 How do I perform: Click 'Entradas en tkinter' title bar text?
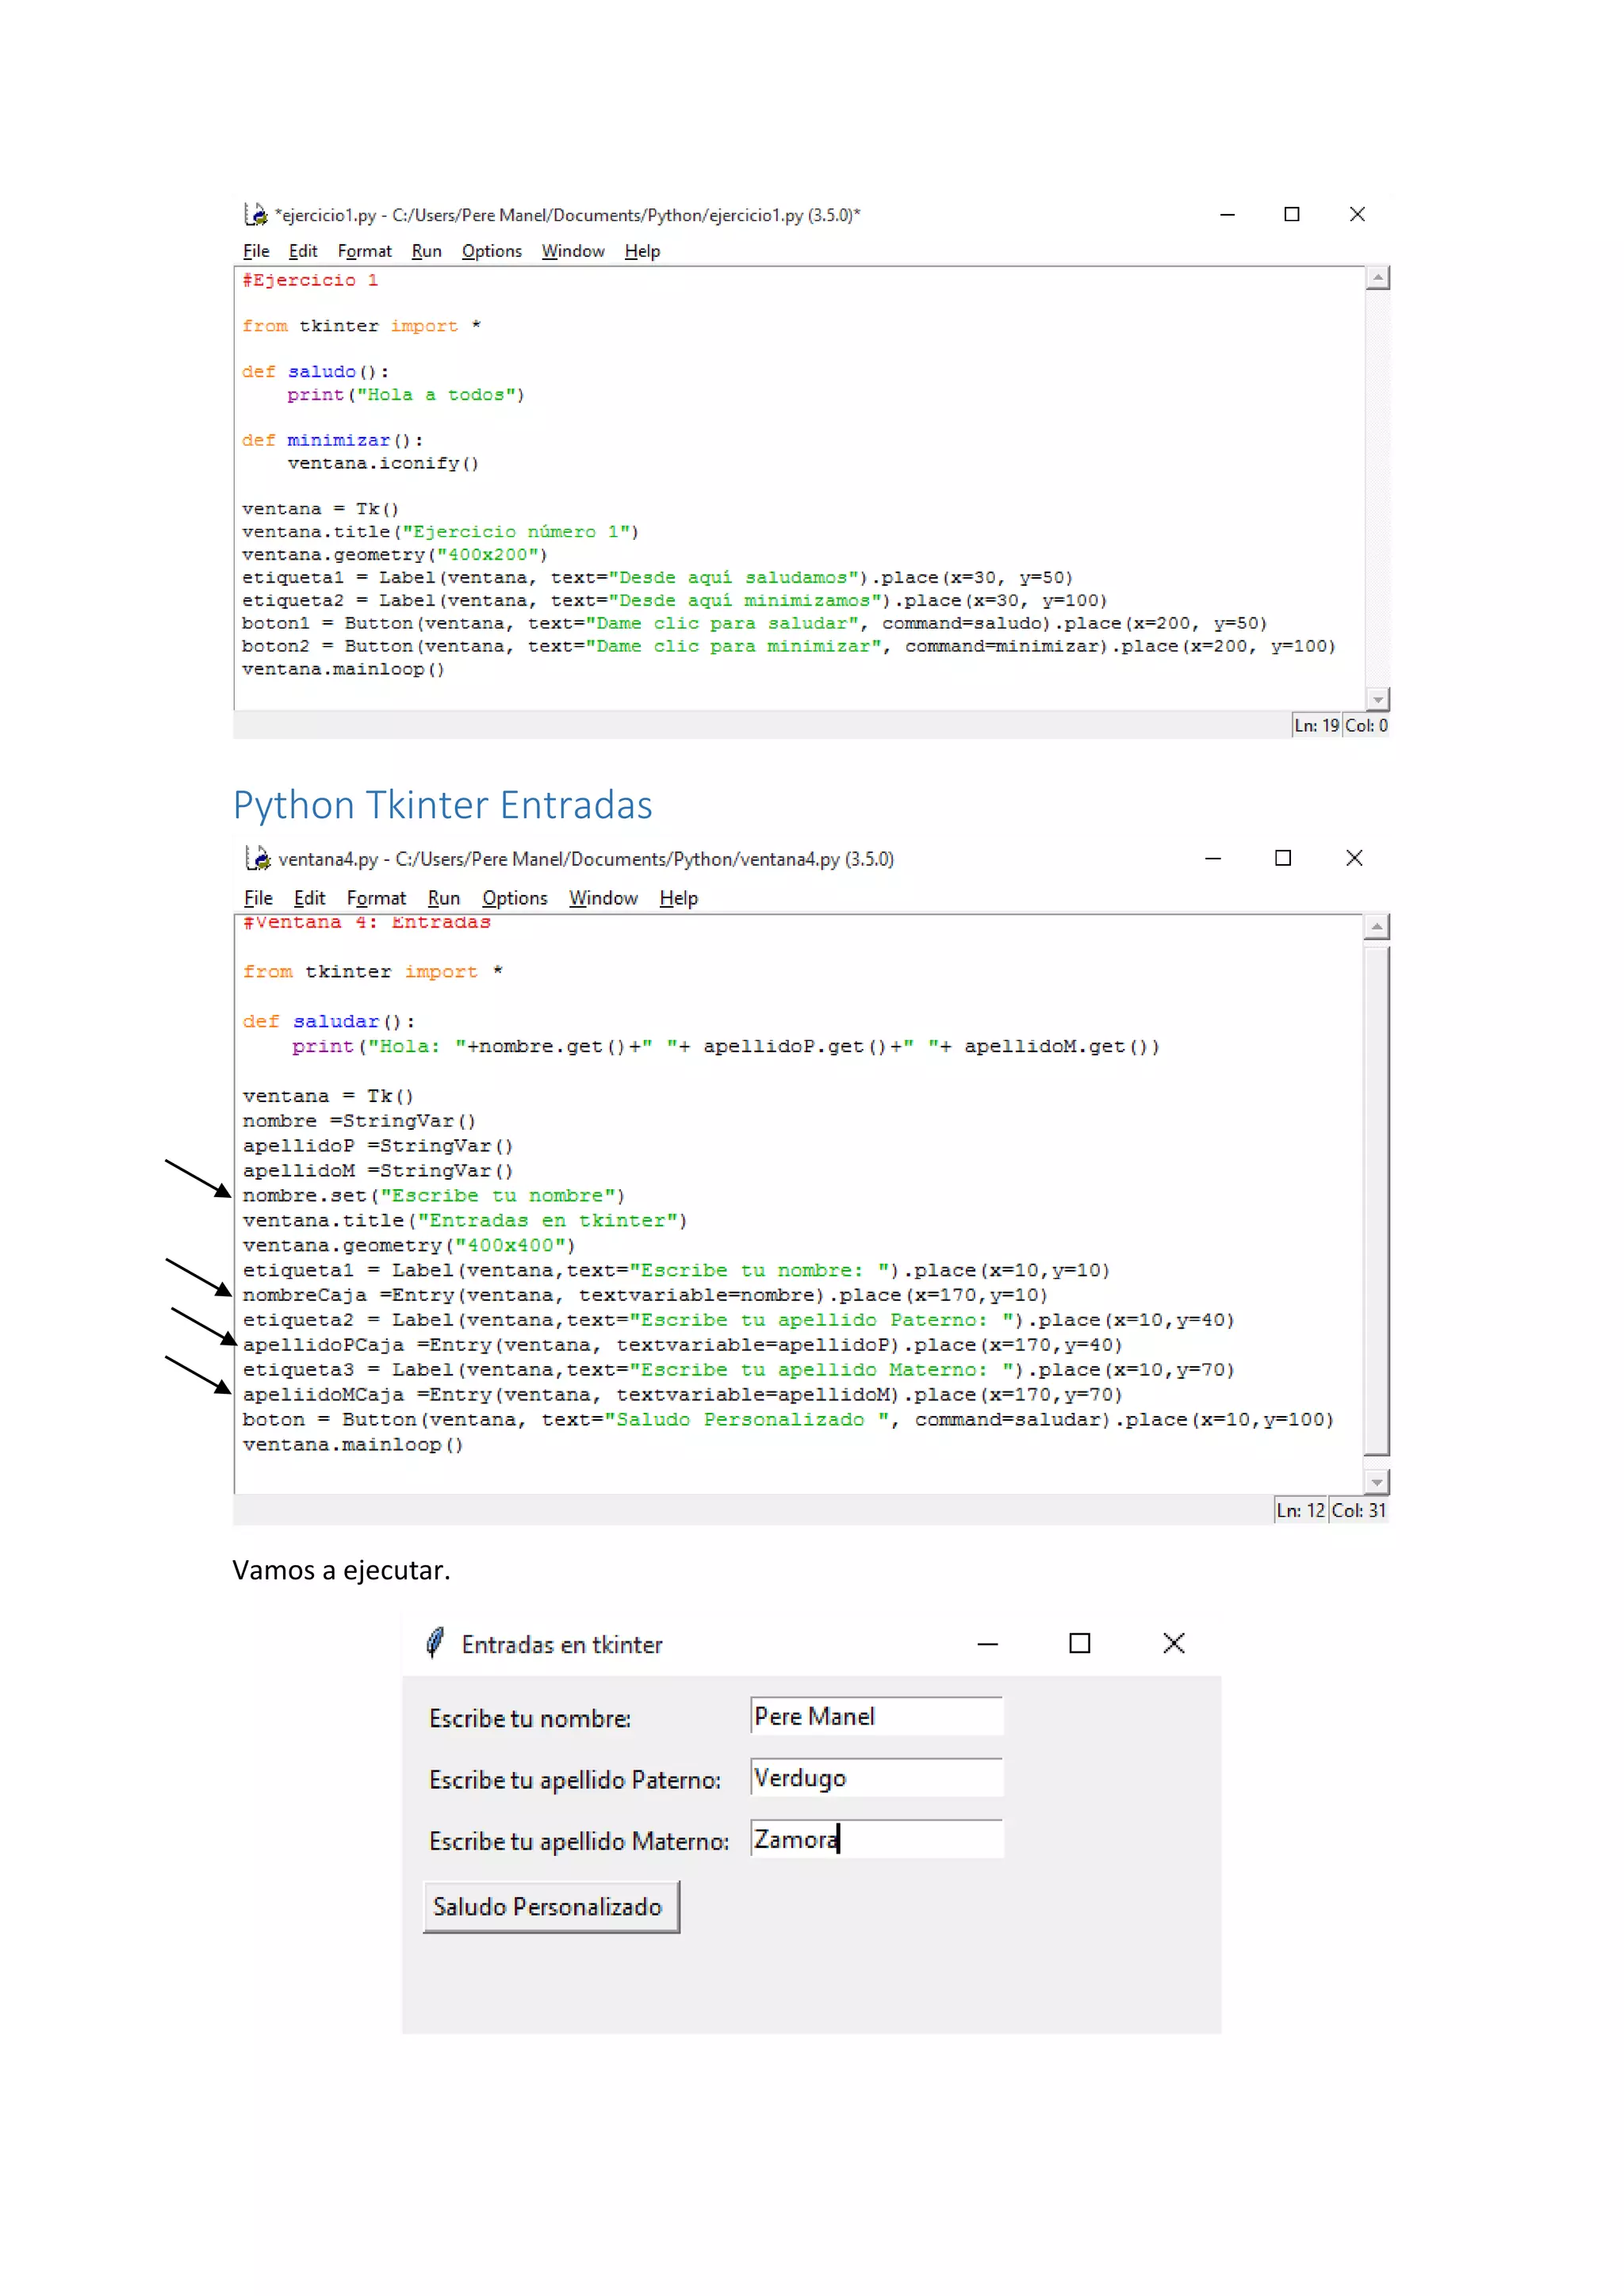(x=562, y=1645)
